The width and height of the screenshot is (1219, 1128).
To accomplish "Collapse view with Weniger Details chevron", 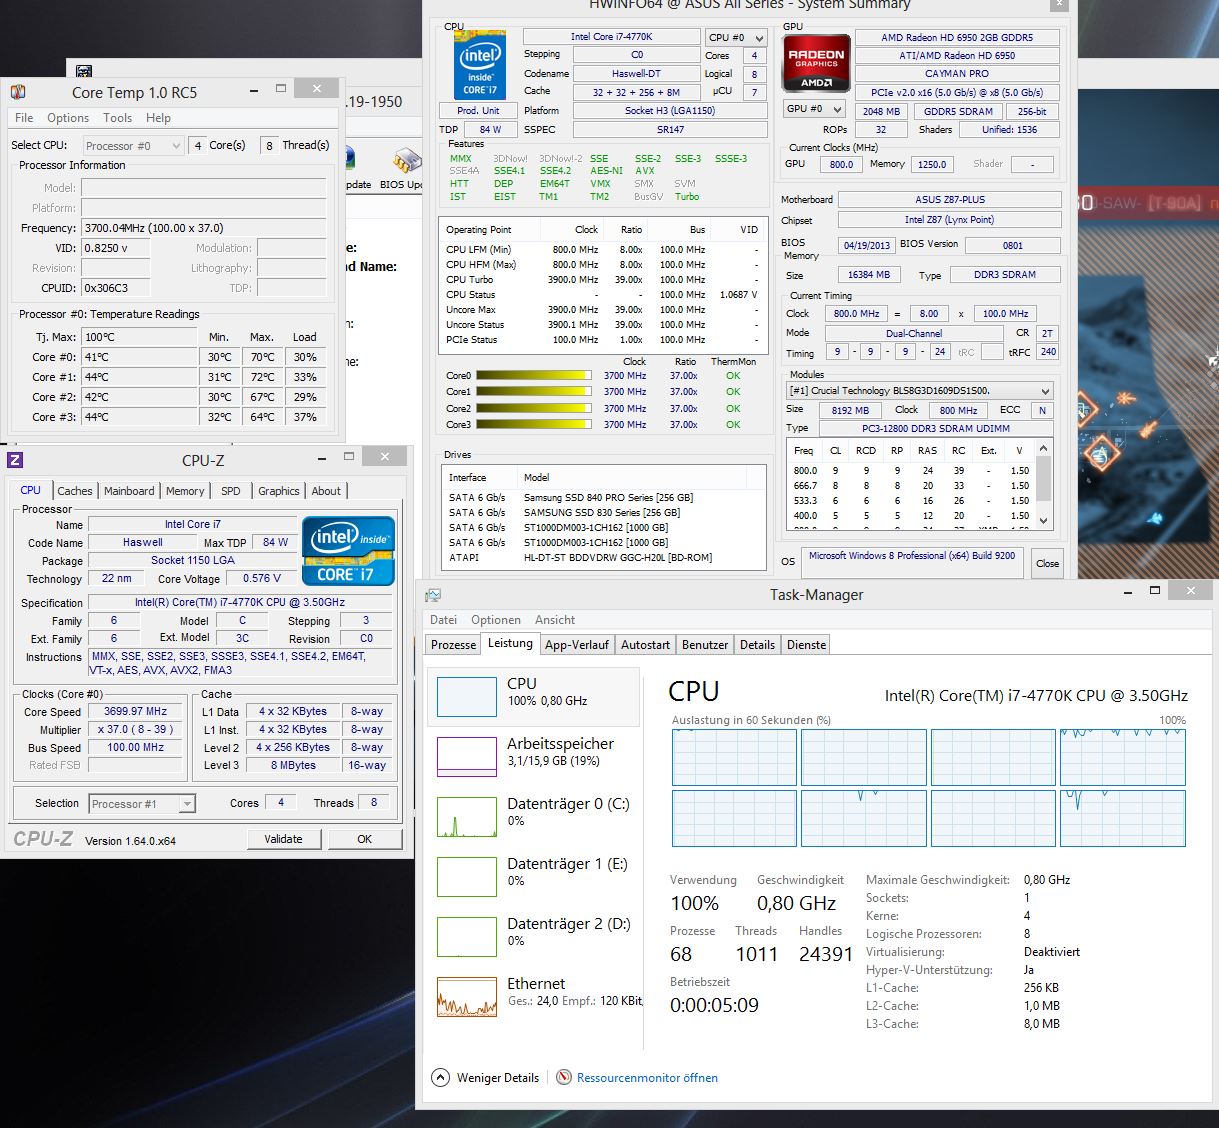I will pos(441,1077).
